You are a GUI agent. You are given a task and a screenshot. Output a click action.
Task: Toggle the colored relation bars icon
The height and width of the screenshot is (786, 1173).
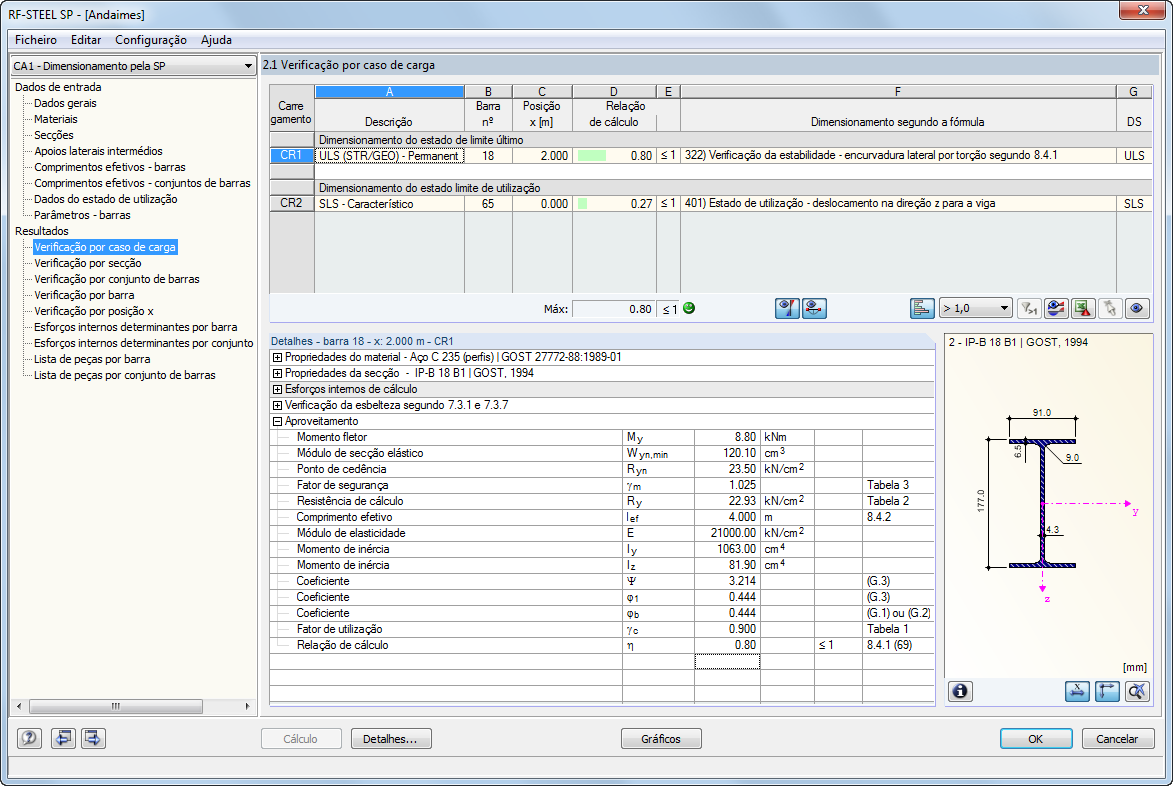coord(922,308)
